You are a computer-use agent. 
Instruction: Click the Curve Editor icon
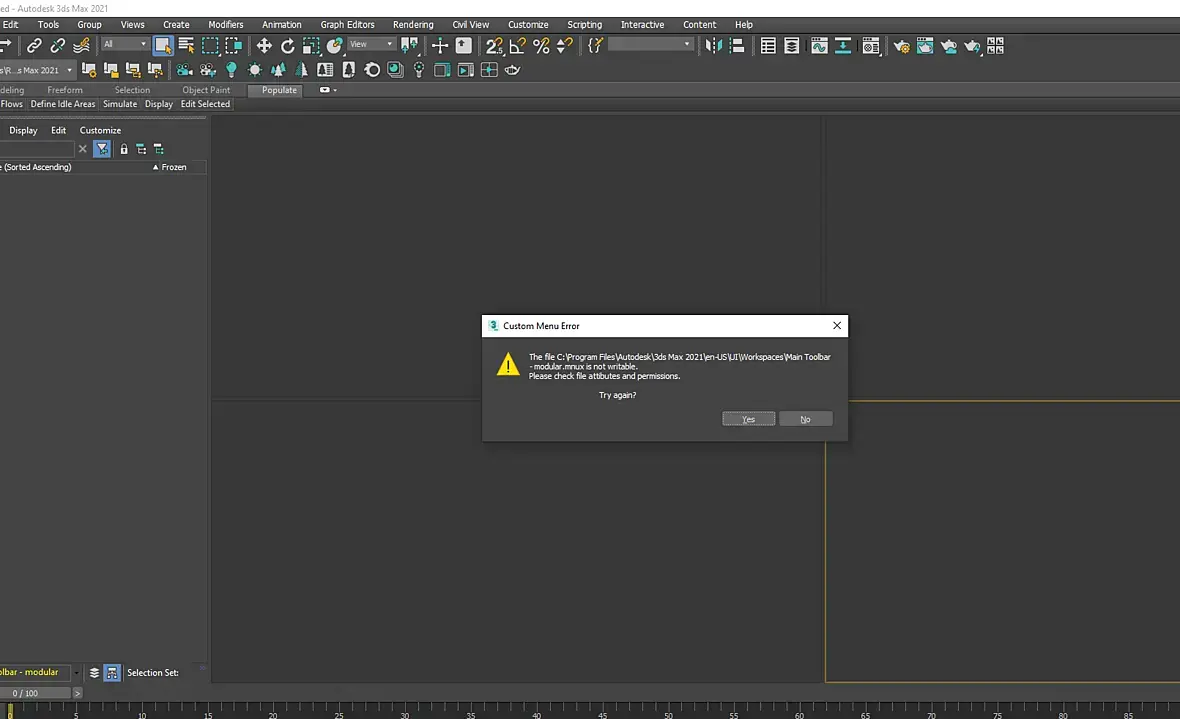(820, 46)
